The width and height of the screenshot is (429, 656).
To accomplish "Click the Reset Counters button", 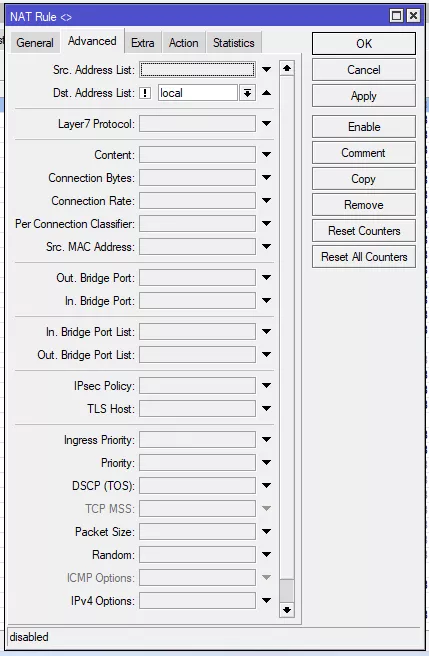I will tap(364, 231).
